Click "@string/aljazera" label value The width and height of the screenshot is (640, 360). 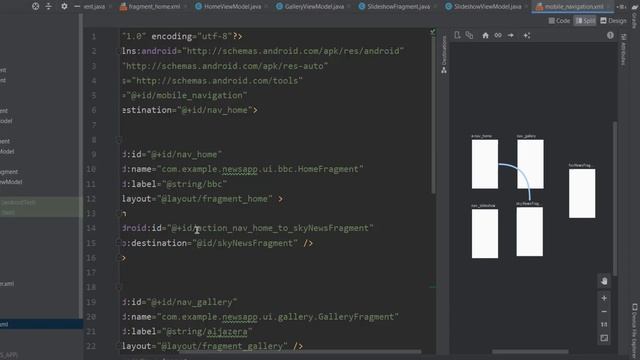(x=207, y=331)
